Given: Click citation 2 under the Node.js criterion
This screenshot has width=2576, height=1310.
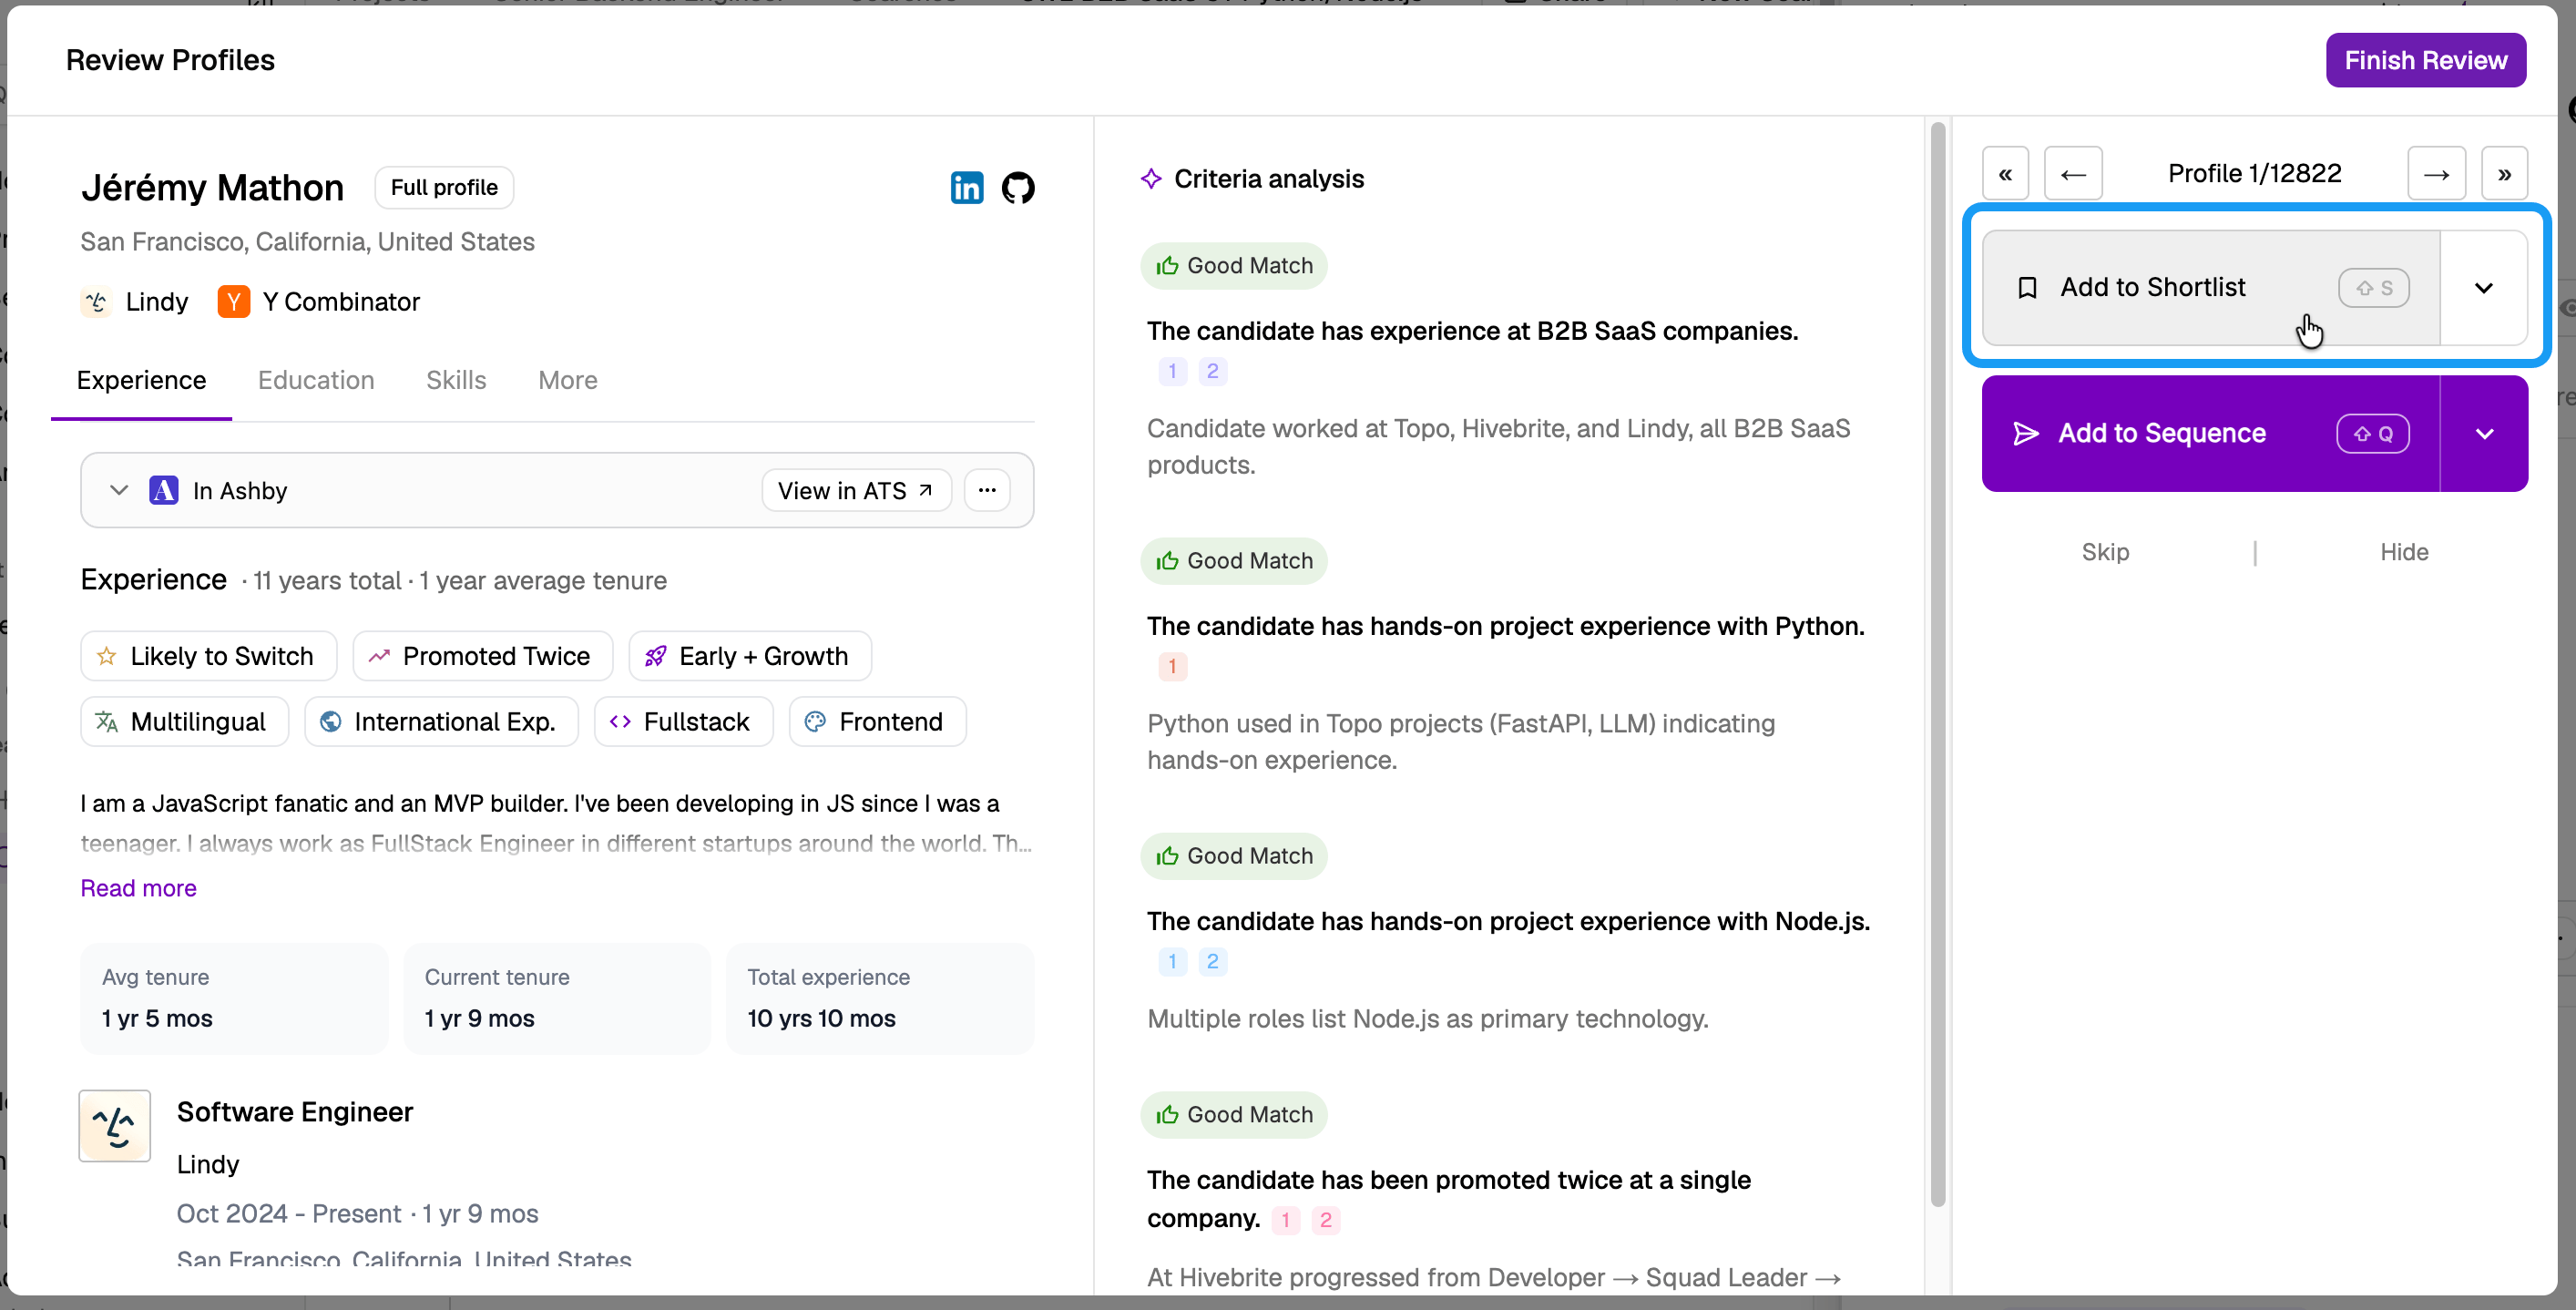Looking at the screenshot, I should coord(1212,962).
